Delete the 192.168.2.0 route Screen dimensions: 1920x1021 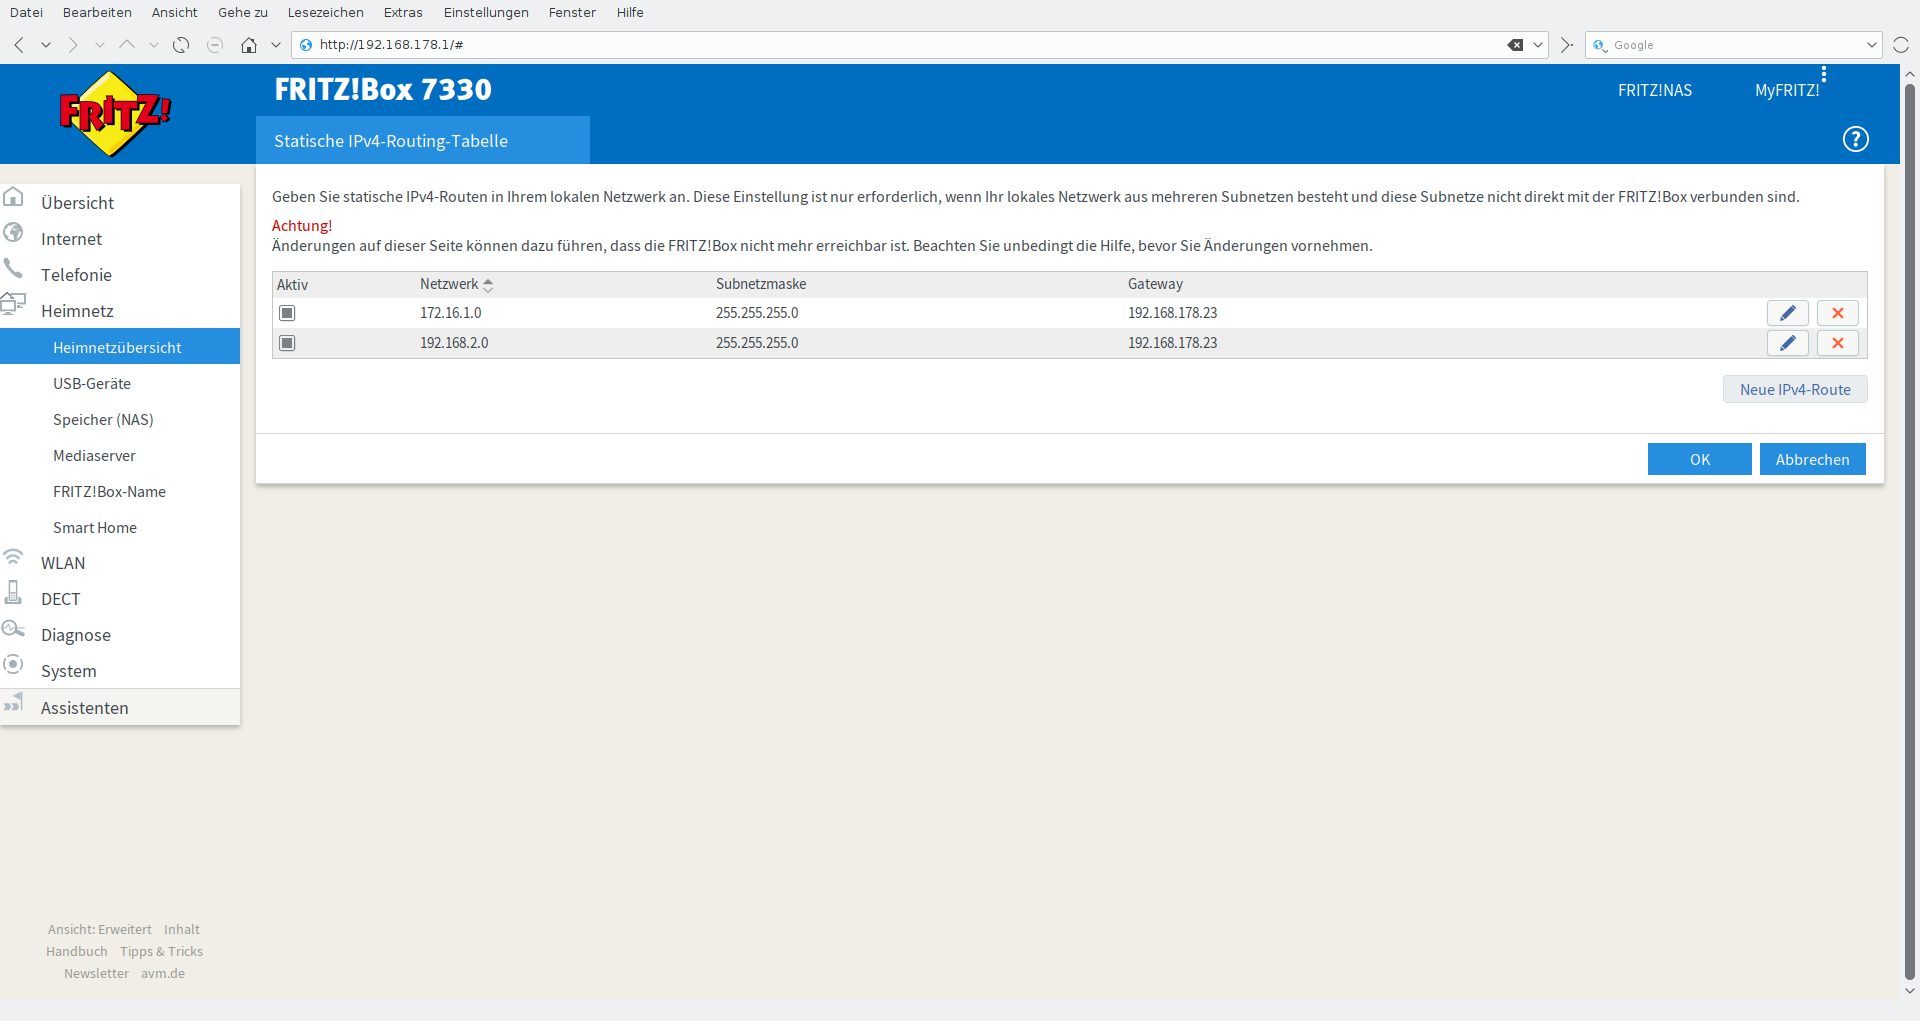coord(1837,343)
